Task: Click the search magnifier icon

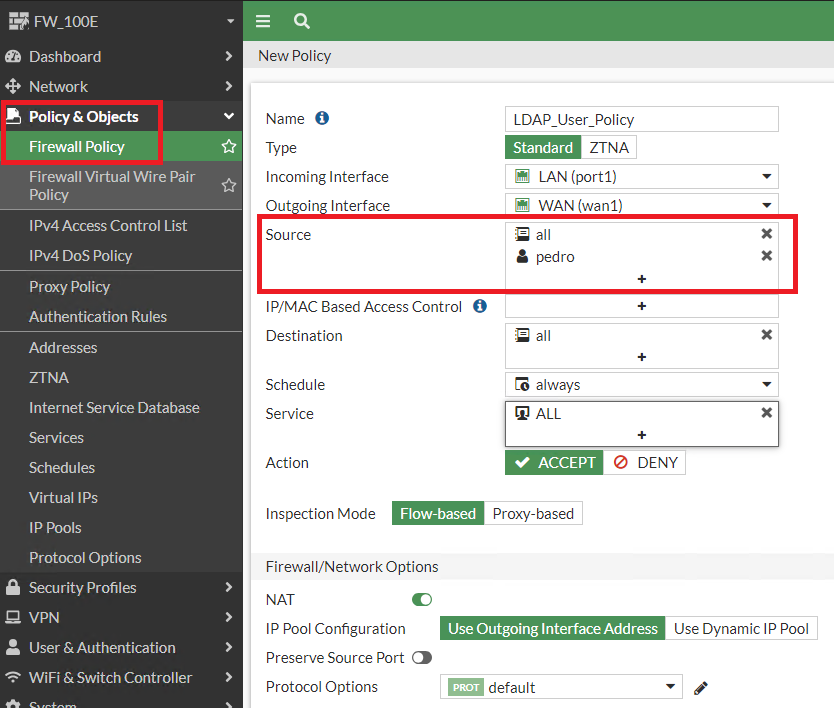Action: point(301,21)
